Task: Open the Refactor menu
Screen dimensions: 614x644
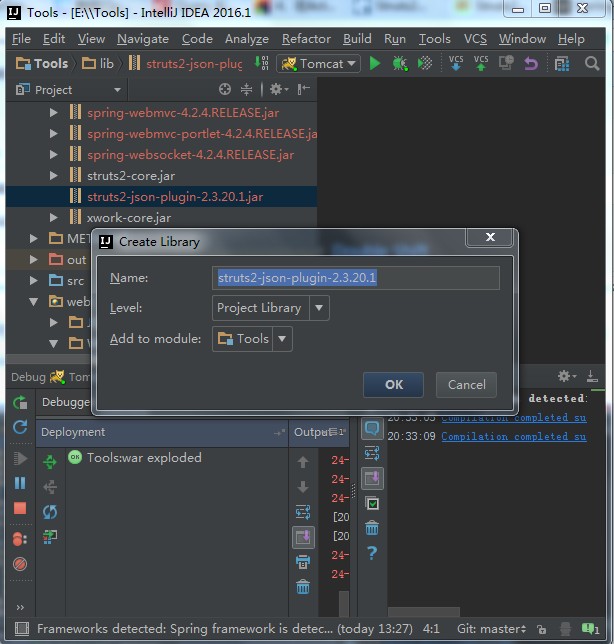Action: tap(306, 39)
